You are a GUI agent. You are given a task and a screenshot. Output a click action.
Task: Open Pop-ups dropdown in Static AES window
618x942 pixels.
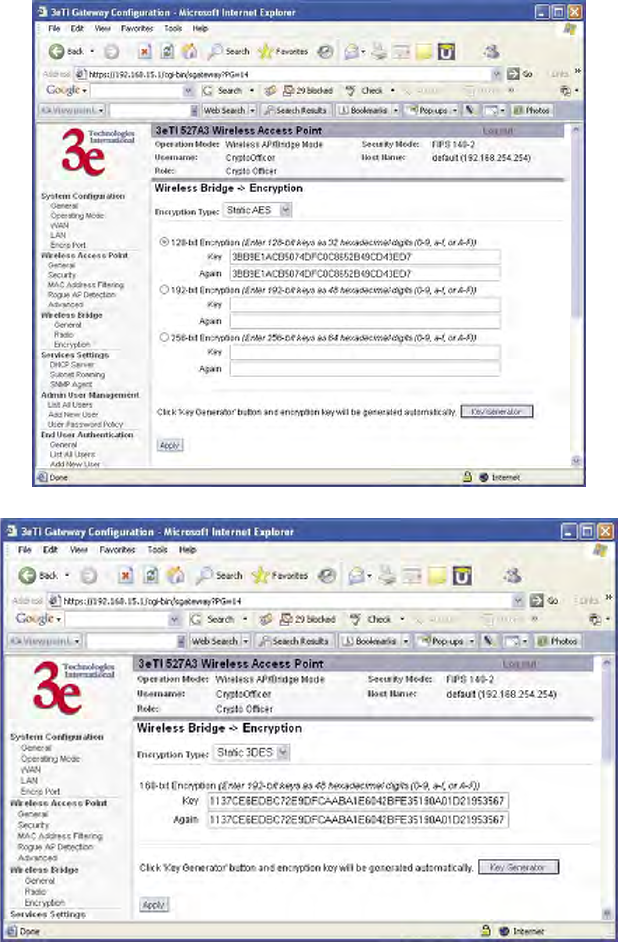point(455,111)
